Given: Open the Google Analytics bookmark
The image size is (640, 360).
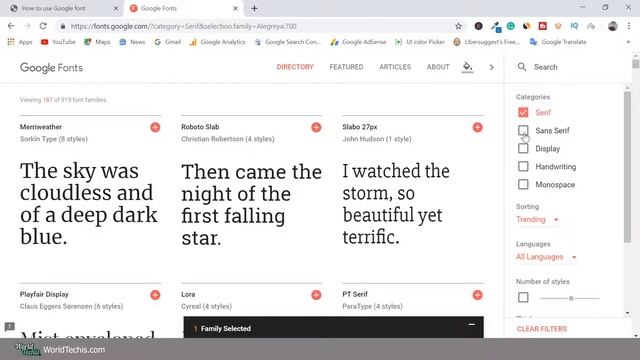Looking at the screenshot, I should click(218, 42).
